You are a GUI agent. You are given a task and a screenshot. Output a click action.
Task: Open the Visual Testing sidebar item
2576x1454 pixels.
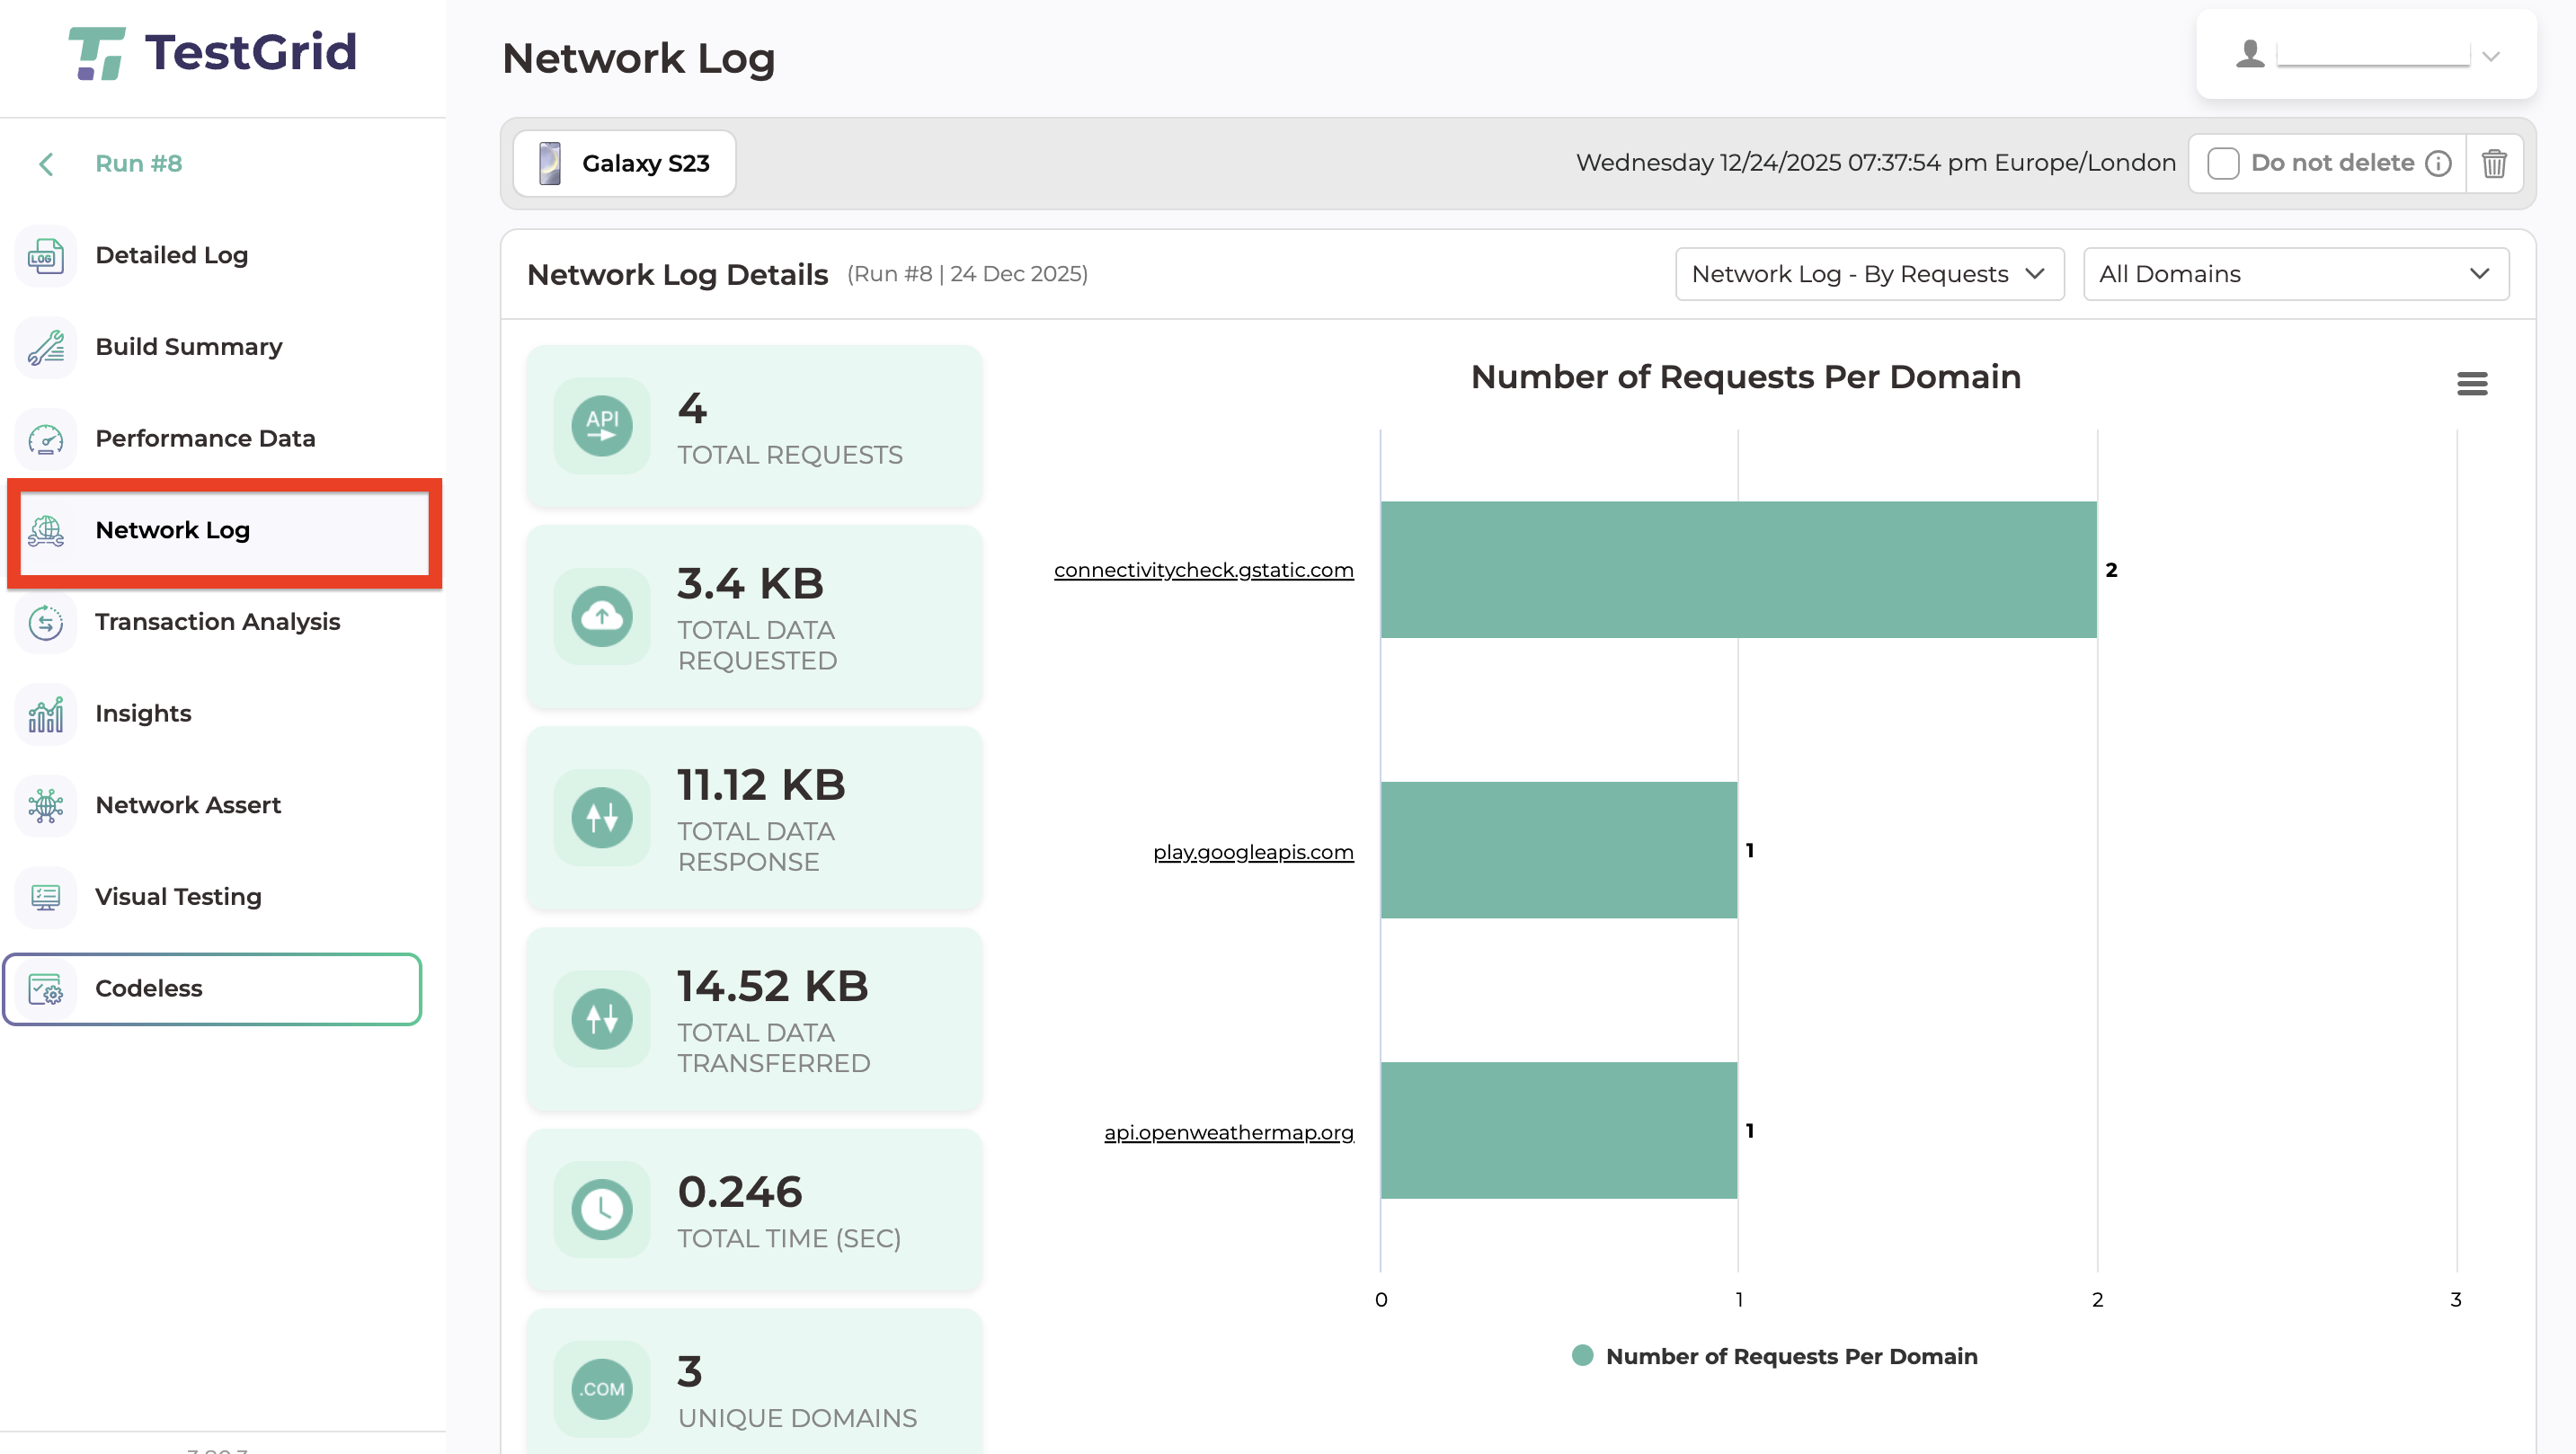tap(178, 897)
